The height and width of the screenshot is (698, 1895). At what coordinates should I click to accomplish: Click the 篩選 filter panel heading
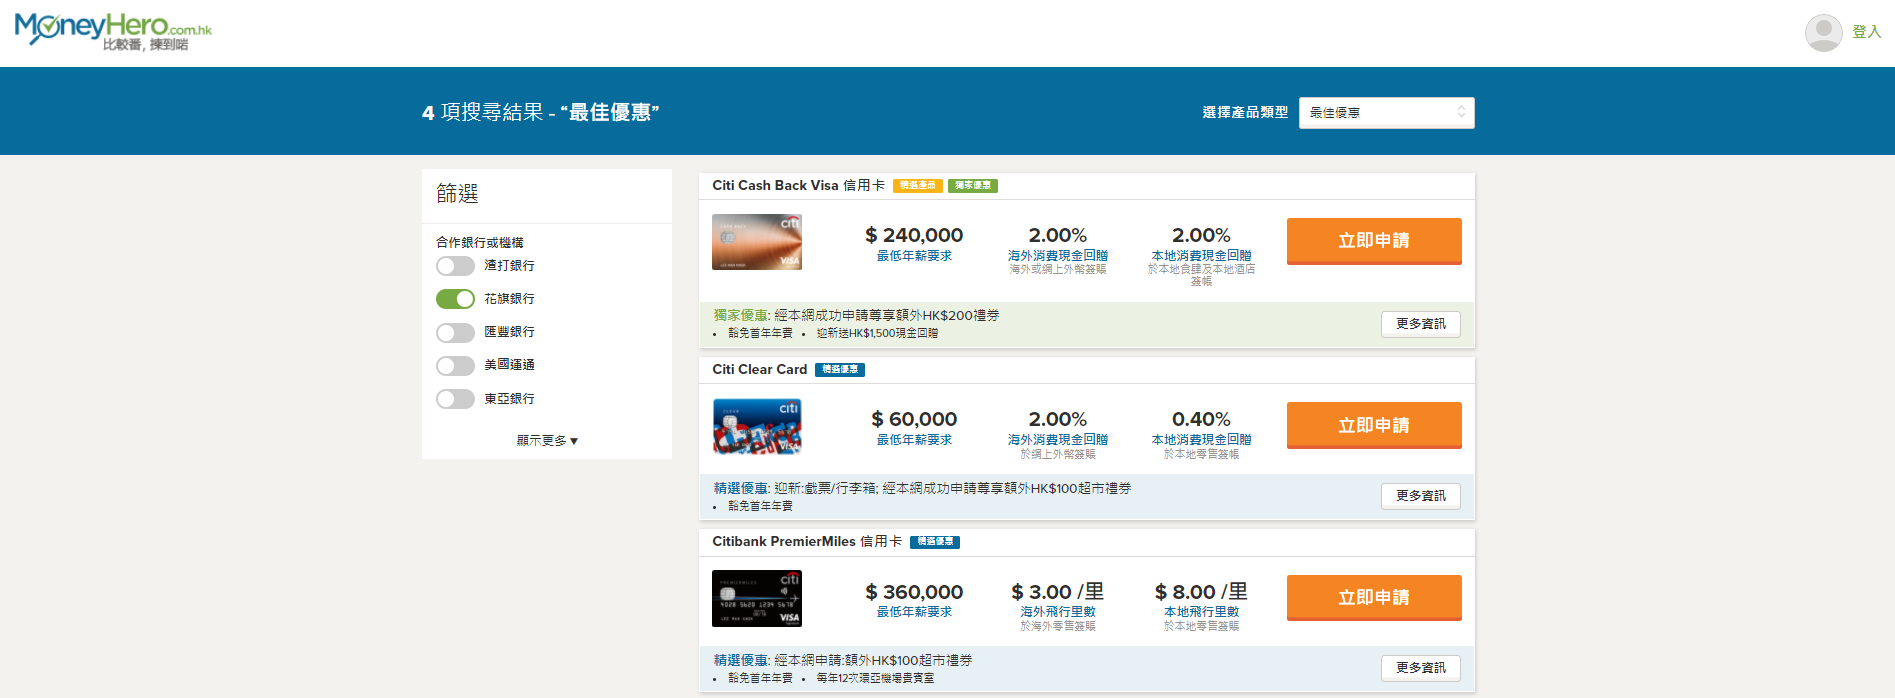pos(457,193)
